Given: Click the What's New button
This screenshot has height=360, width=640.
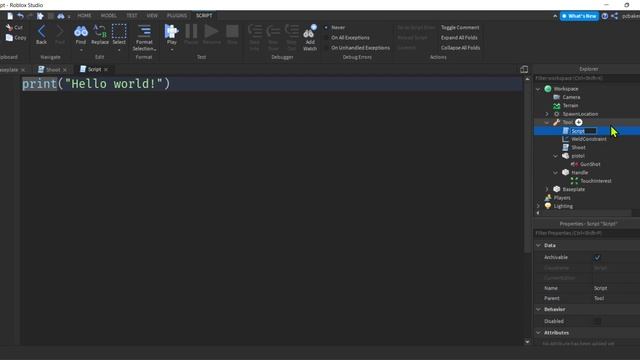Looking at the screenshot, I should tap(579, 16).
